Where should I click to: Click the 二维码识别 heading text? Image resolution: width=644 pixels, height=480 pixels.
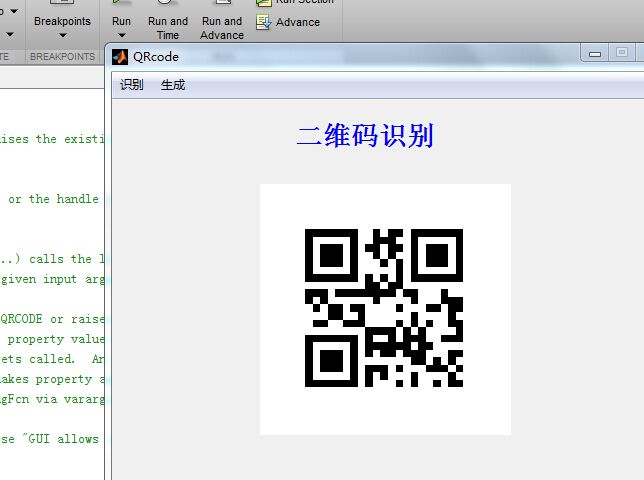coord(365,136)
